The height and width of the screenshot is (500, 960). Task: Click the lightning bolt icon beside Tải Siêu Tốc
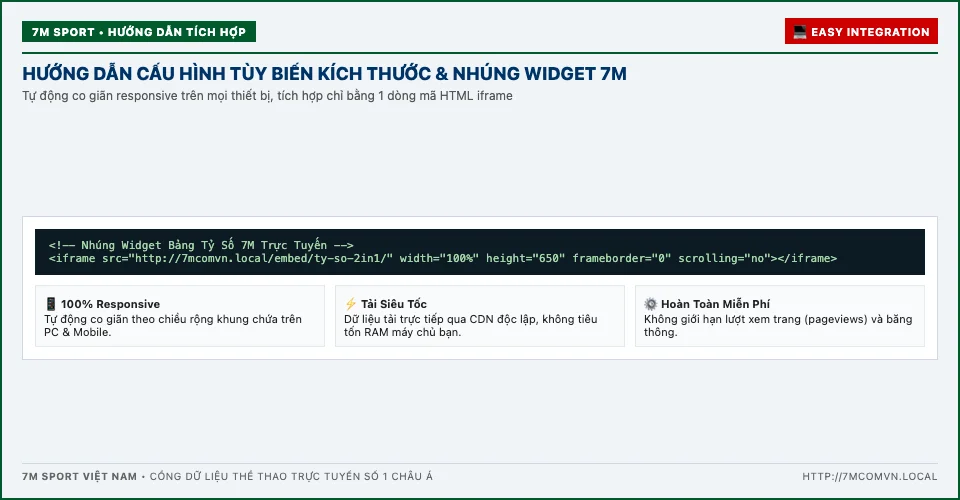pyautogui.click(x=350, y=304)
